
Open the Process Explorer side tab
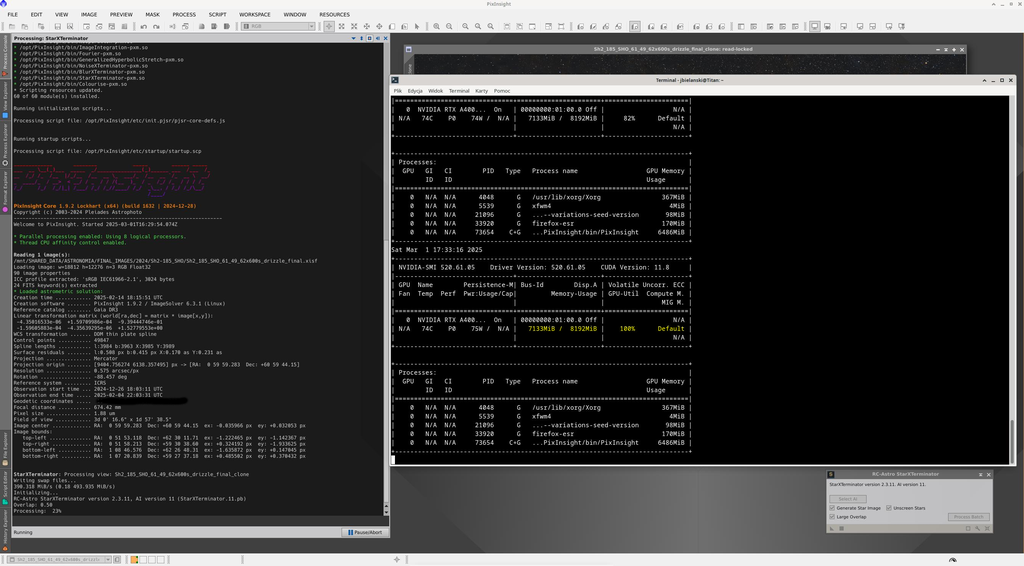pyautogui.click(x=5, y=144)
